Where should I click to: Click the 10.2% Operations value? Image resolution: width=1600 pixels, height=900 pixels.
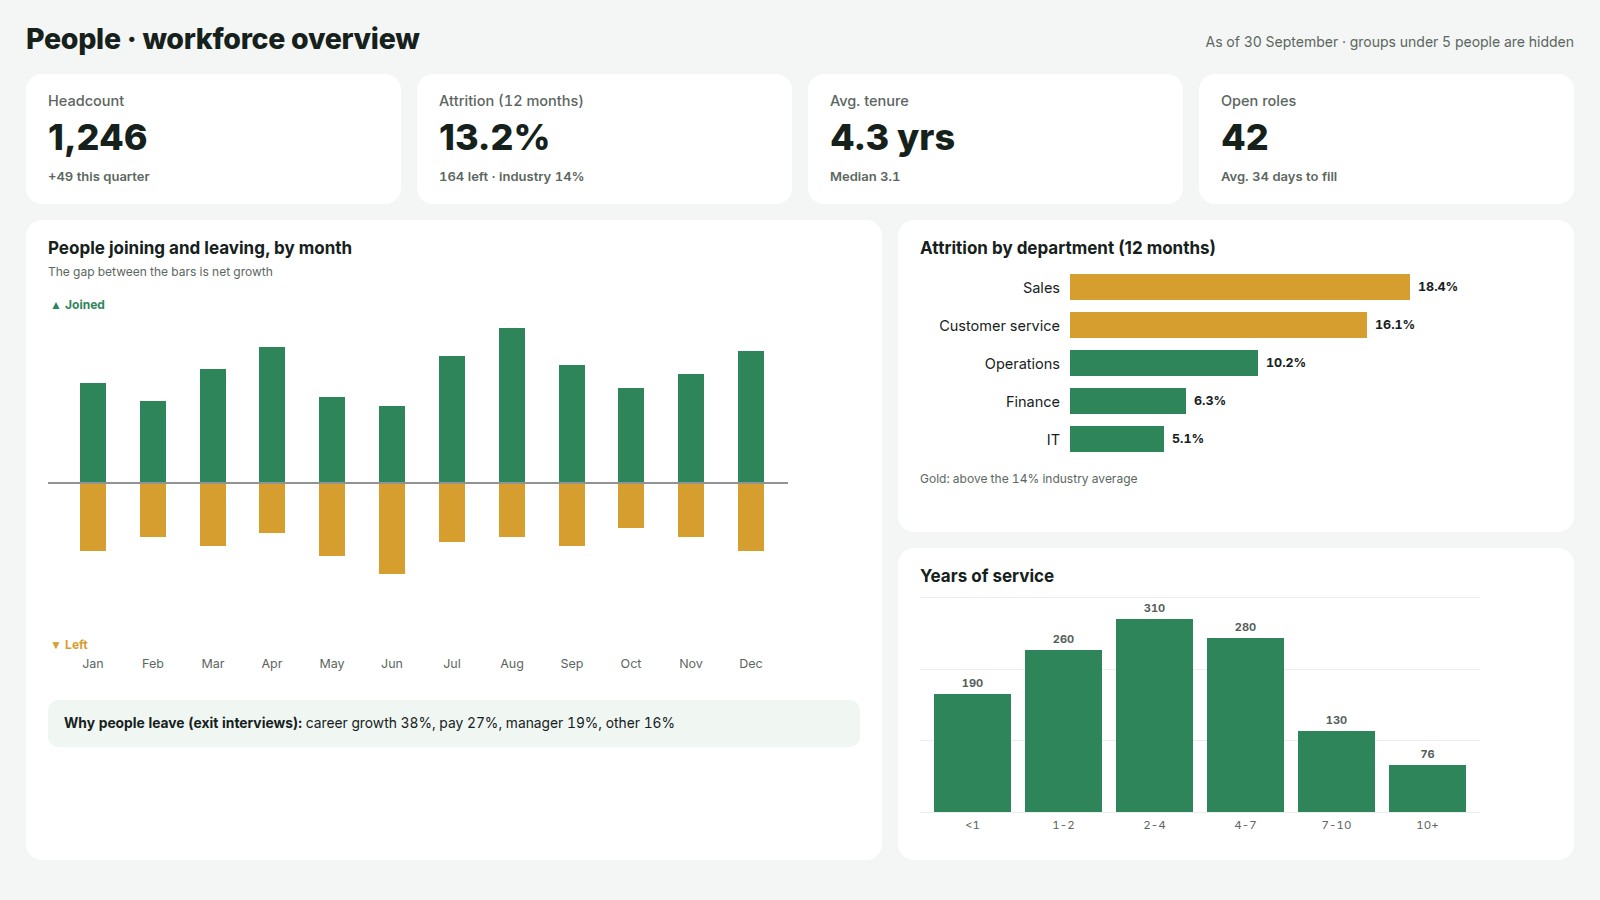tap(1286, 363)
